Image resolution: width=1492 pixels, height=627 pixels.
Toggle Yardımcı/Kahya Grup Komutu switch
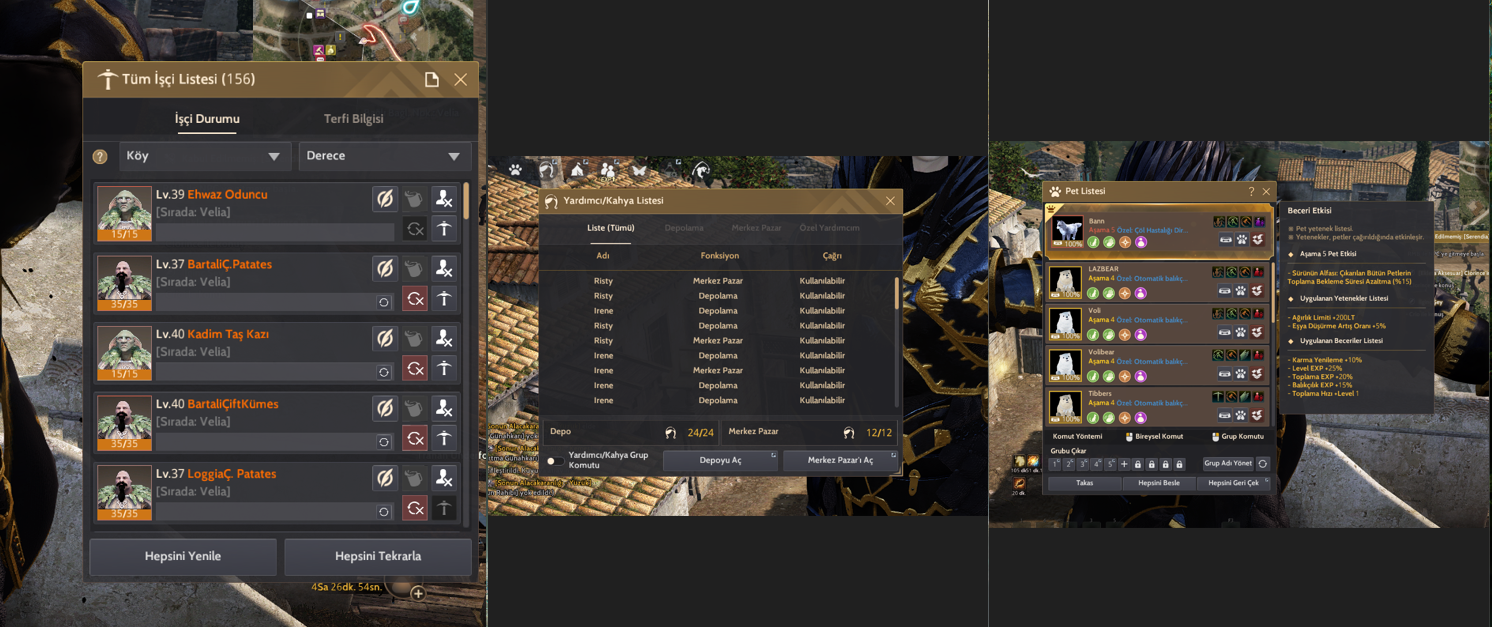[554, 461]
